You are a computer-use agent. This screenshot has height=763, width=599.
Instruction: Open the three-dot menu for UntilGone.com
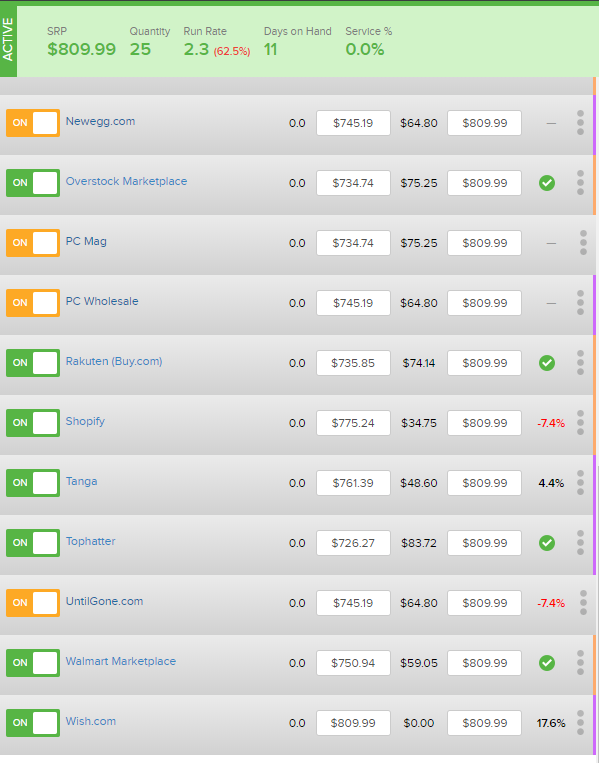(583, 602)
